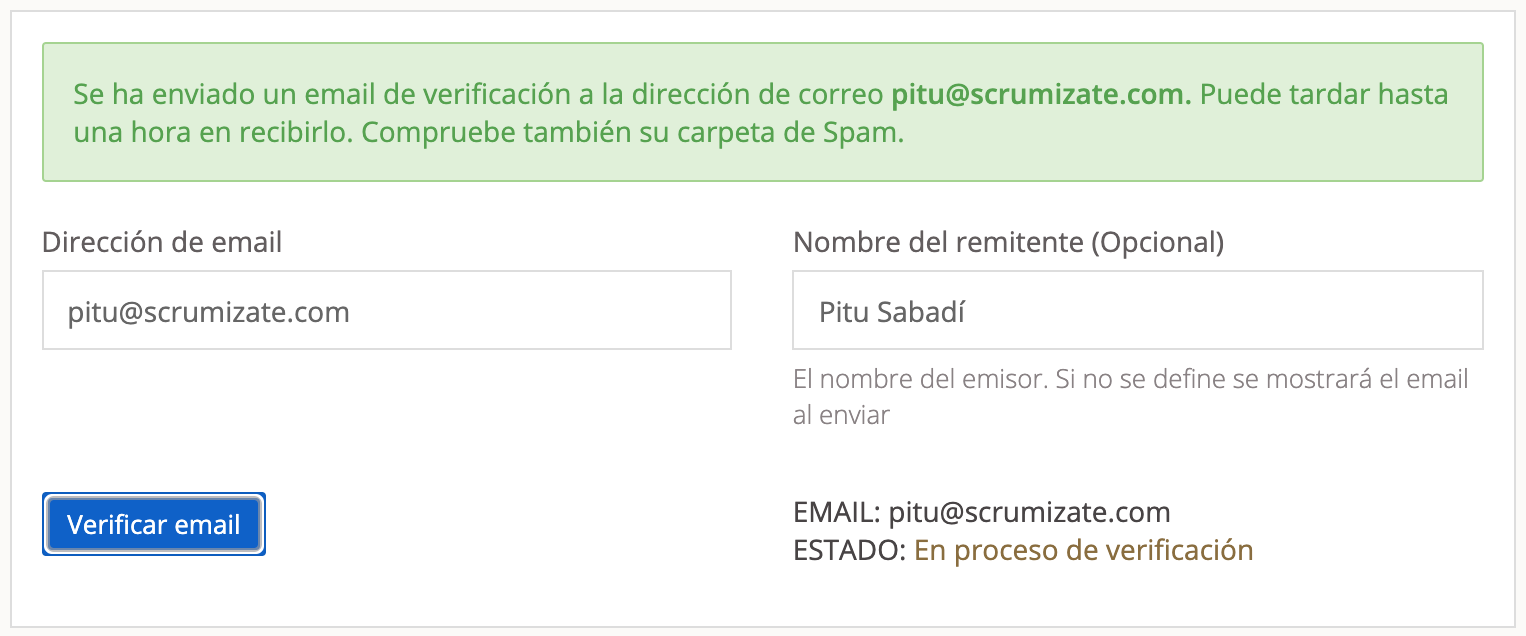Screen dimensions: 1526x636
Task: Click the "ESTADO:" label
Action: 849,549
